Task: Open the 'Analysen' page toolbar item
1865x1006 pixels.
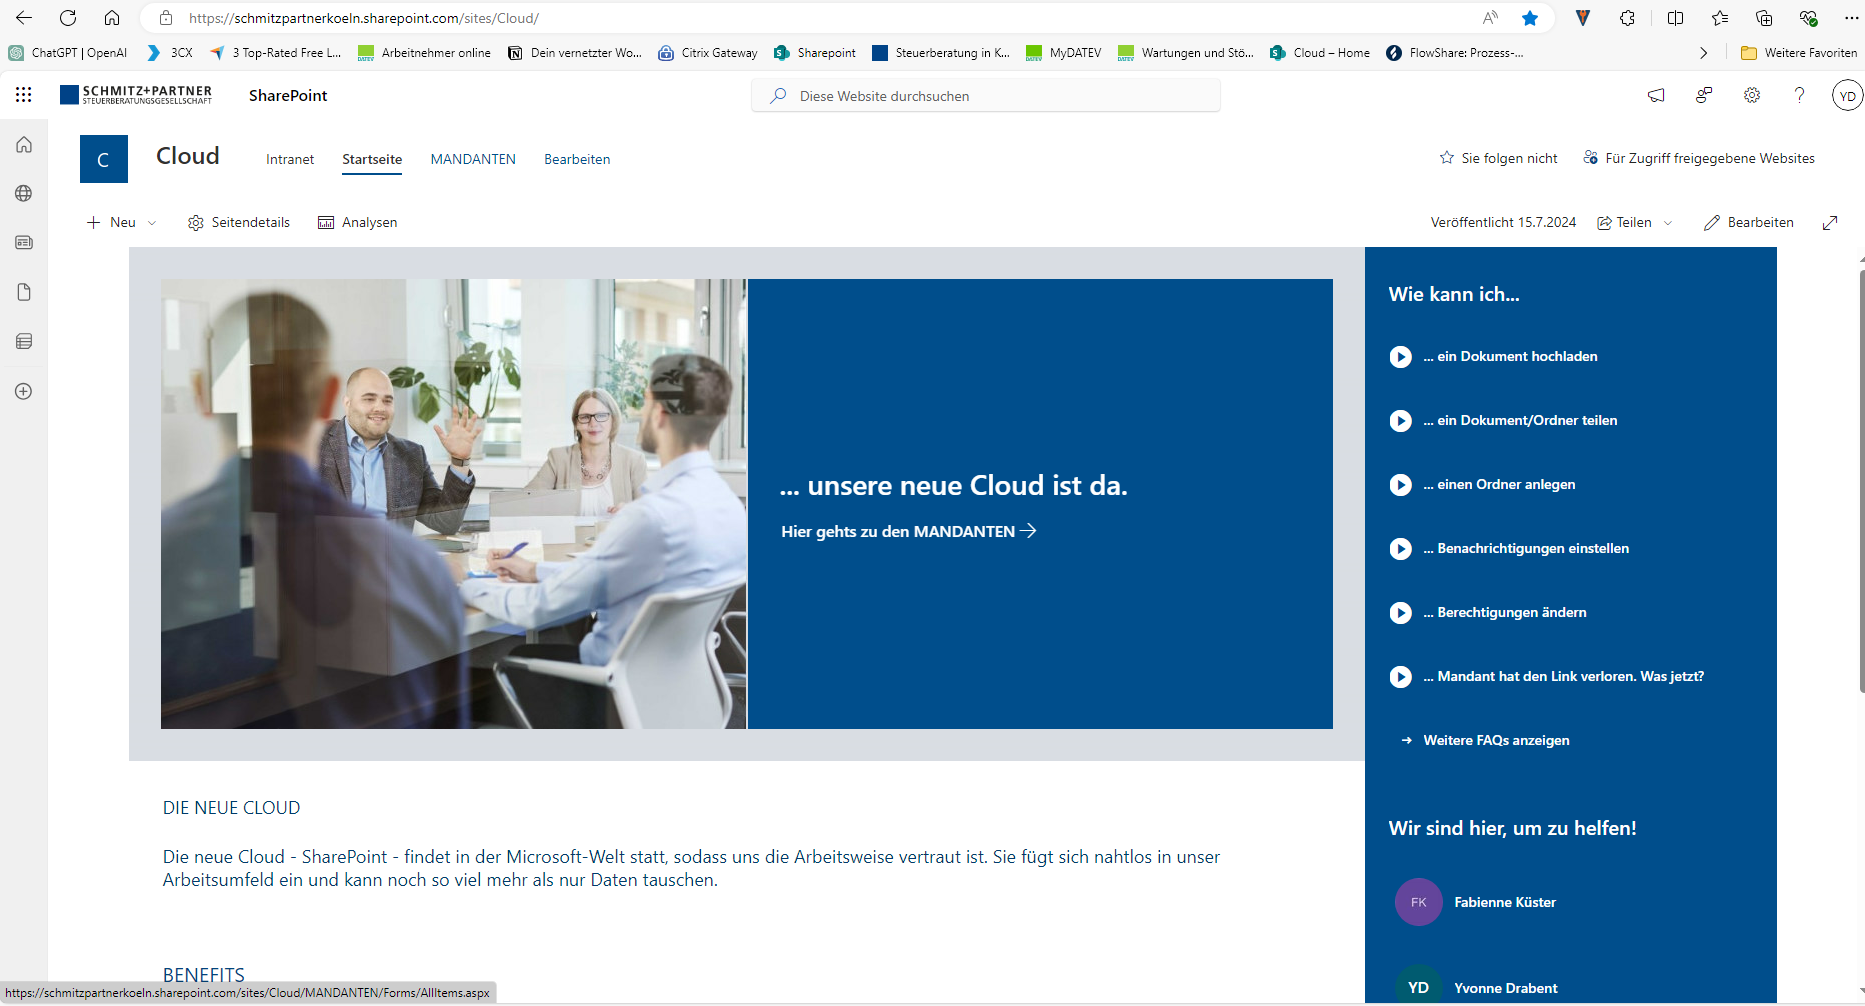Action: pyautogui.click(x=358, y=223)
